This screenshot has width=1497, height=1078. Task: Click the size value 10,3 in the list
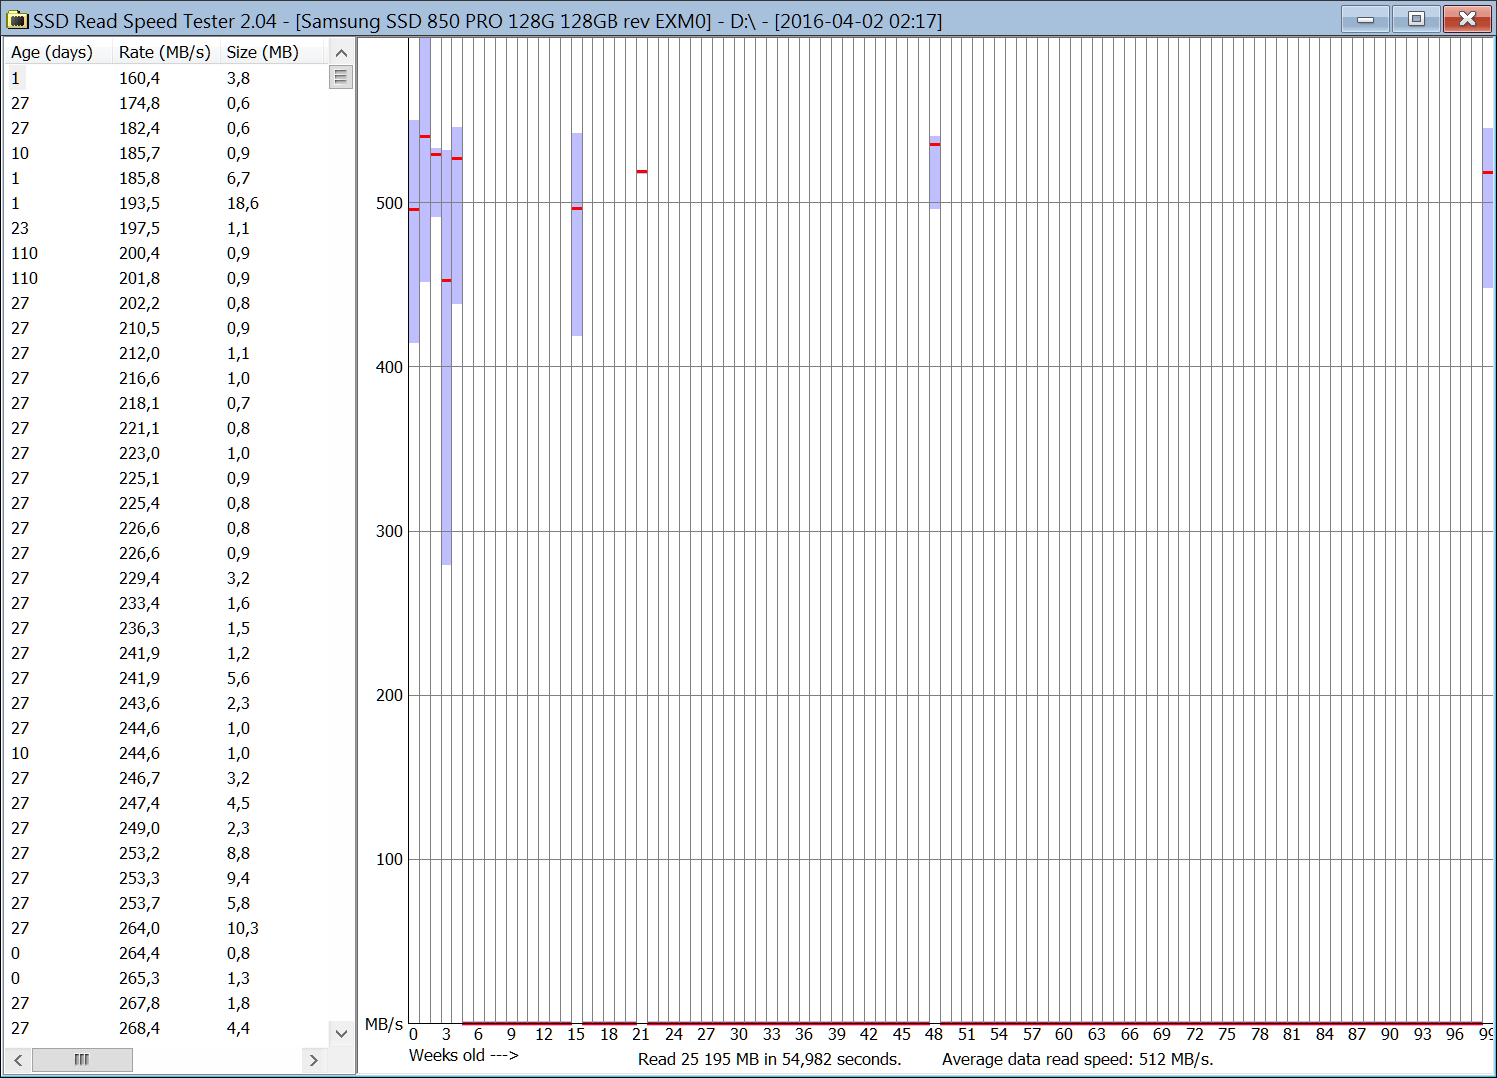pos(243,928)
